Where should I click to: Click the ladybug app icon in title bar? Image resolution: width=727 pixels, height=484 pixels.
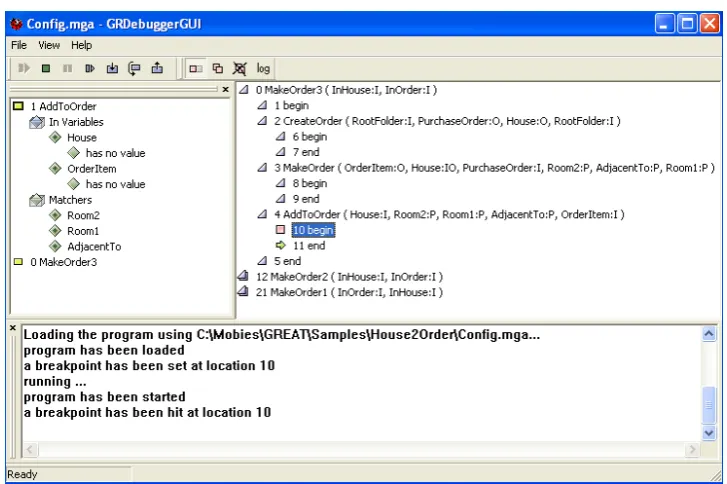(x=16, y=24)
